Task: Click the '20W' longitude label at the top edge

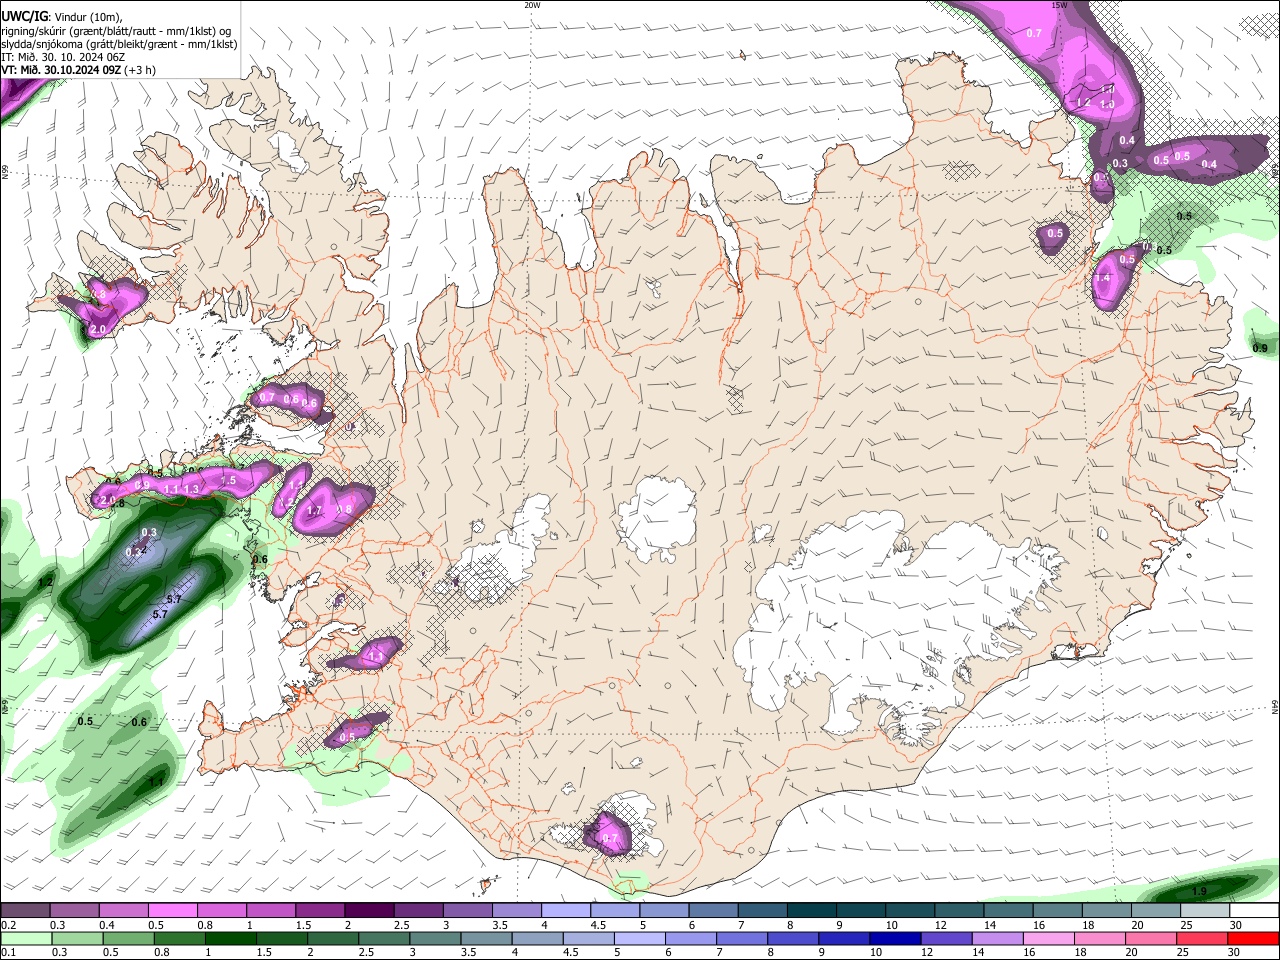Action: [x=532, y=5]
